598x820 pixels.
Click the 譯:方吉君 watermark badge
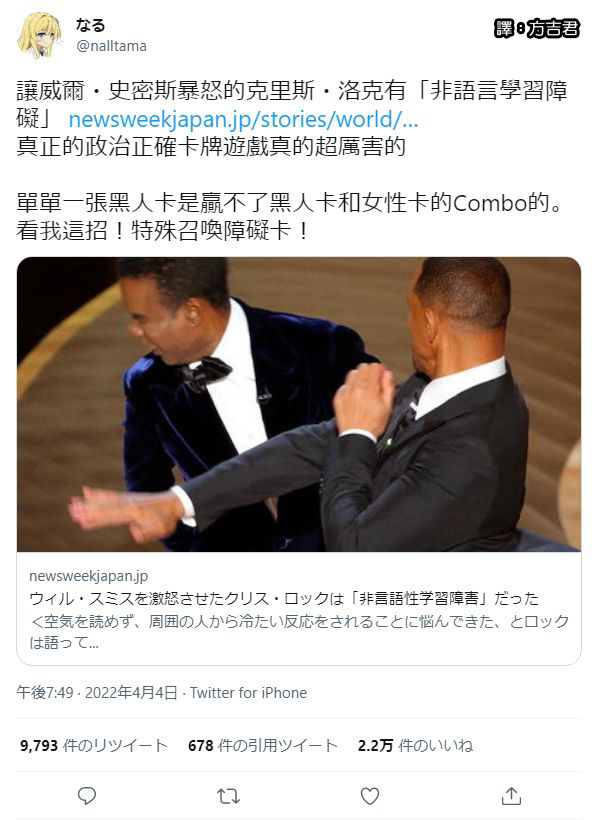(537, 28)
